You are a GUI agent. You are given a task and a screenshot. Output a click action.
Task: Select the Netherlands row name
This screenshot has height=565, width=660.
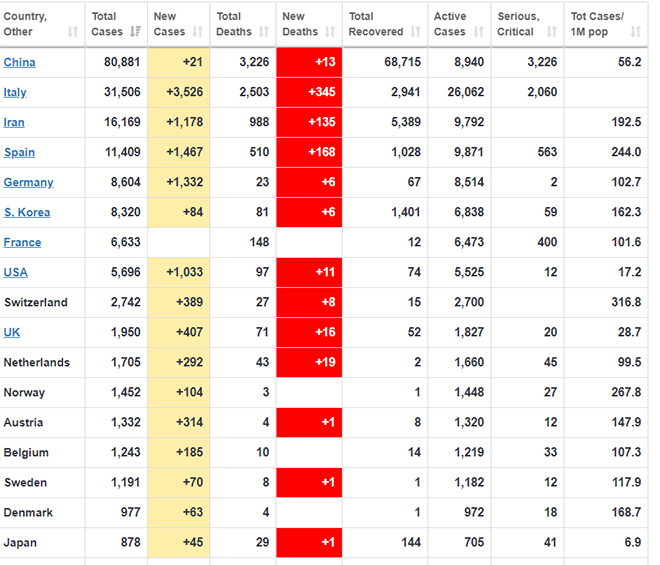click(x=37, y=362)
